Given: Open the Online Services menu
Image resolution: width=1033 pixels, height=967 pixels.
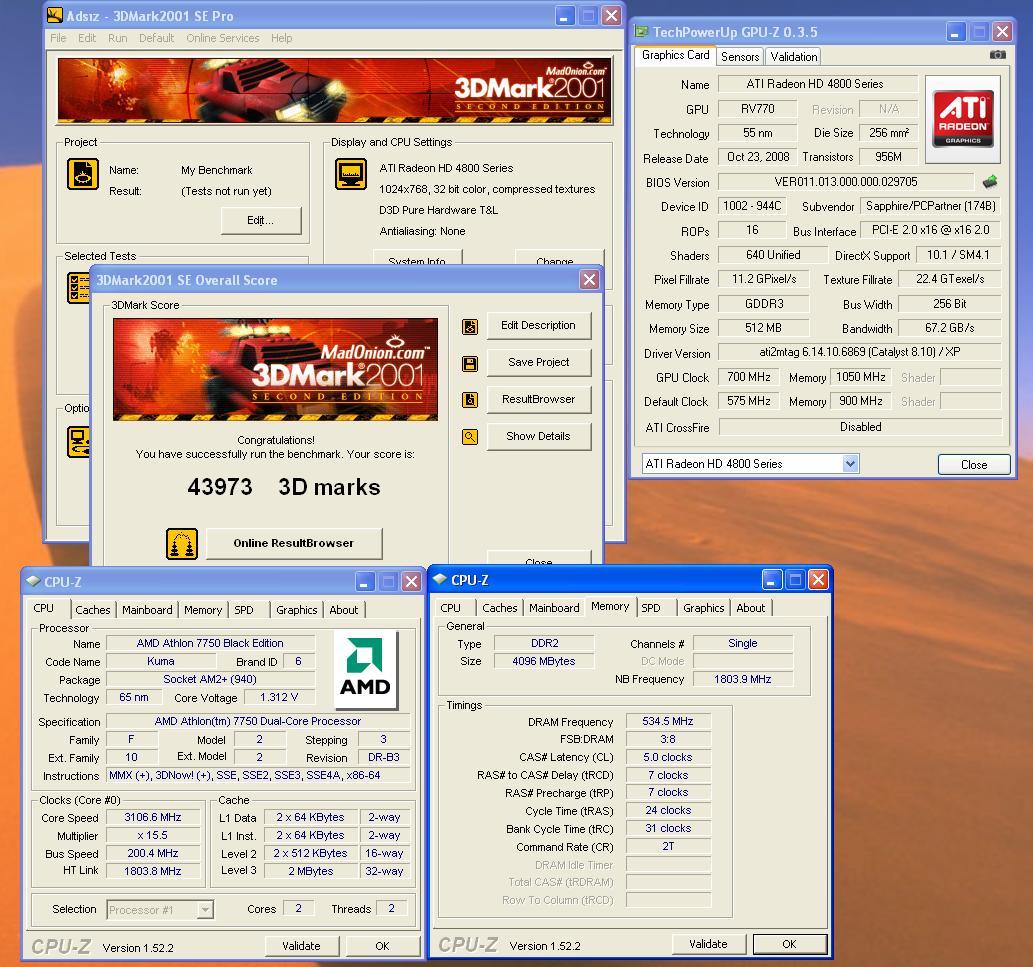Looking at the screenshot, I should point(223,38).
